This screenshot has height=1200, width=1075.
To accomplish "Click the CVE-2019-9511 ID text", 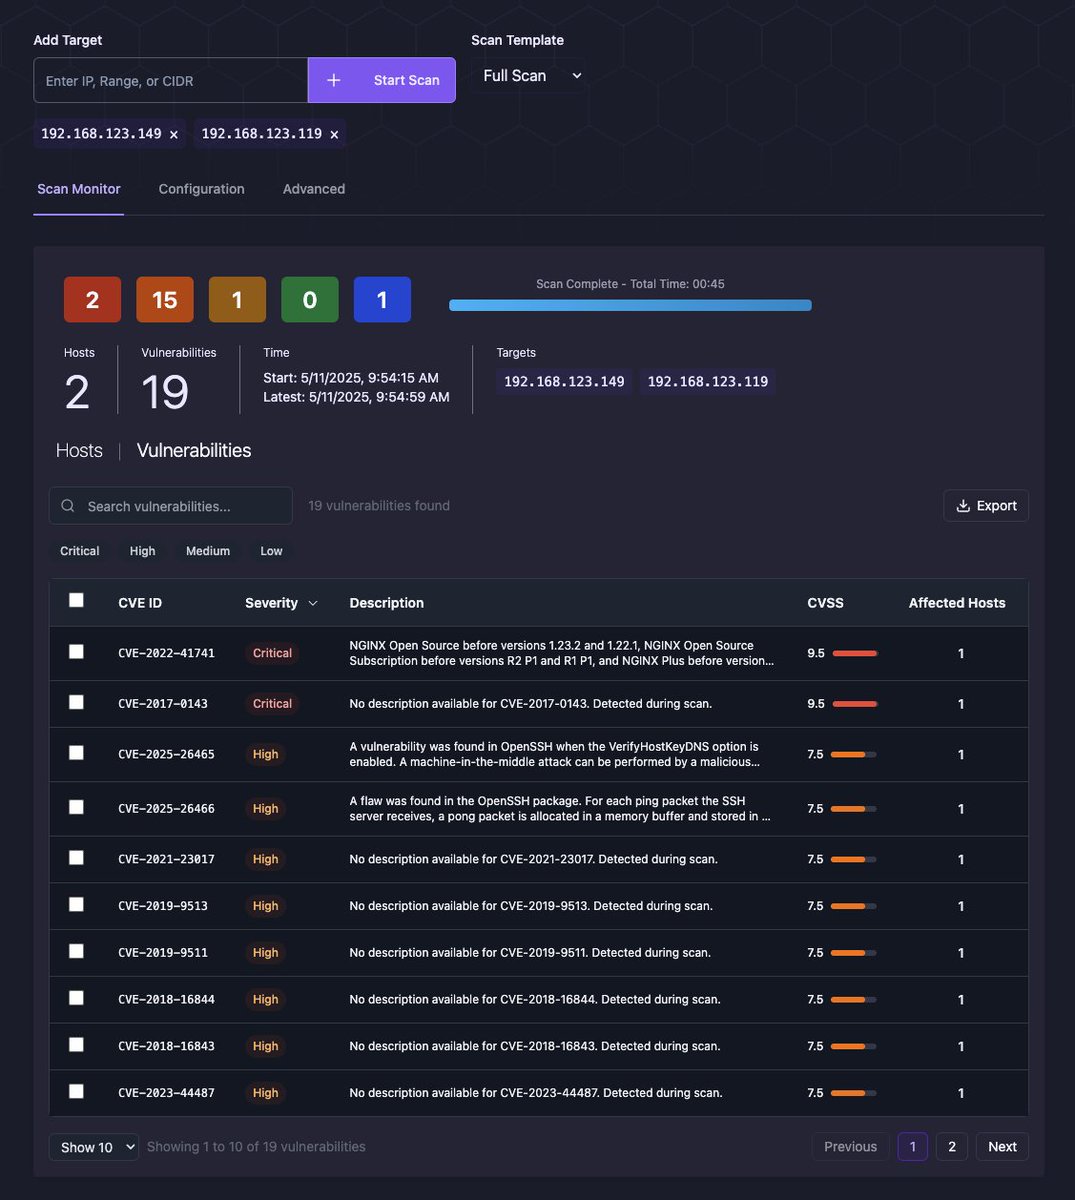I will 163,953.
